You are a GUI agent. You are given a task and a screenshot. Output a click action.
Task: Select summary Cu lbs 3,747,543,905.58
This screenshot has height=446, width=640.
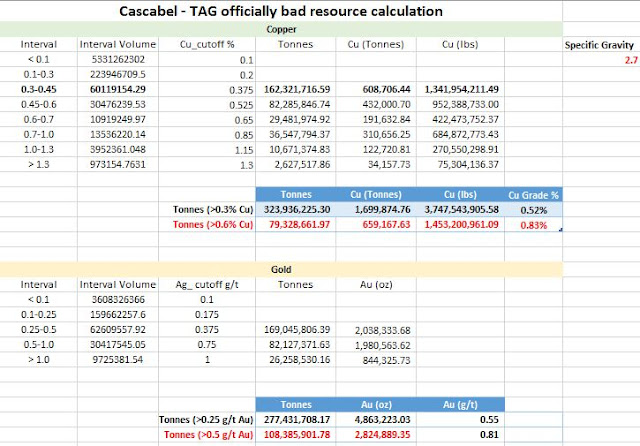[x=461, y=210]
